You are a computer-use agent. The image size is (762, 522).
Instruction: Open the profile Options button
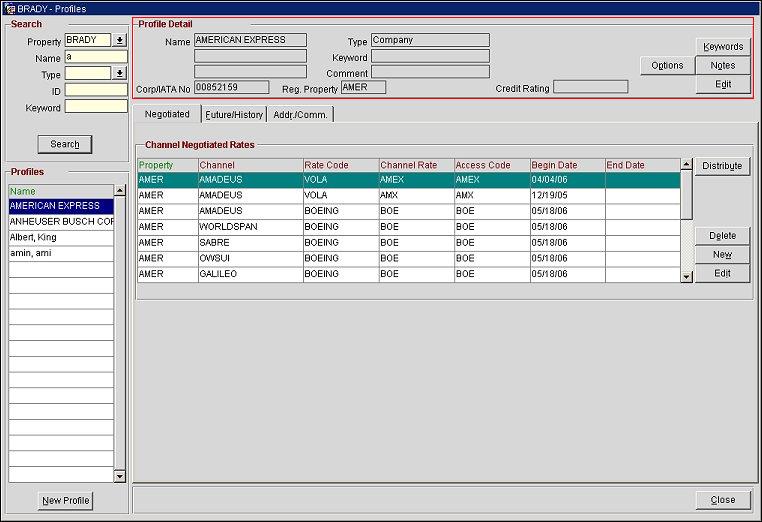tap(667, 65)
